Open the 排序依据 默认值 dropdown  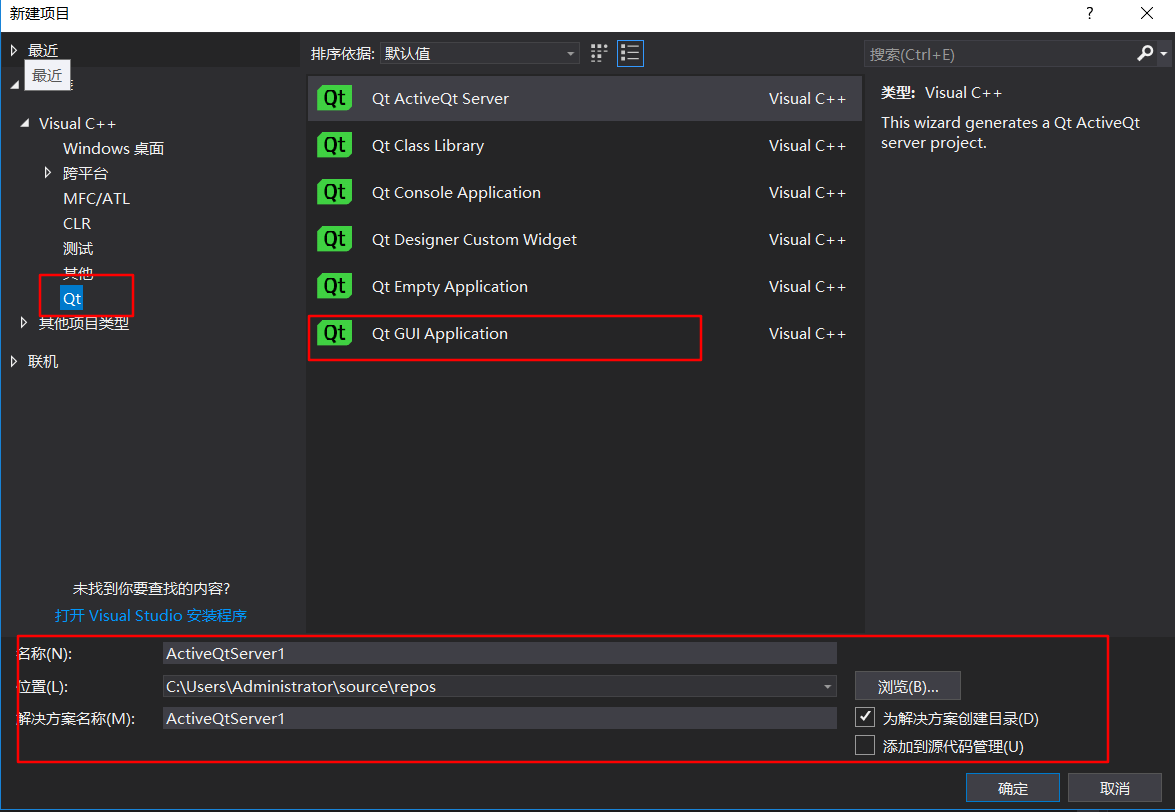pyautogui.click(x=480, y=53)
